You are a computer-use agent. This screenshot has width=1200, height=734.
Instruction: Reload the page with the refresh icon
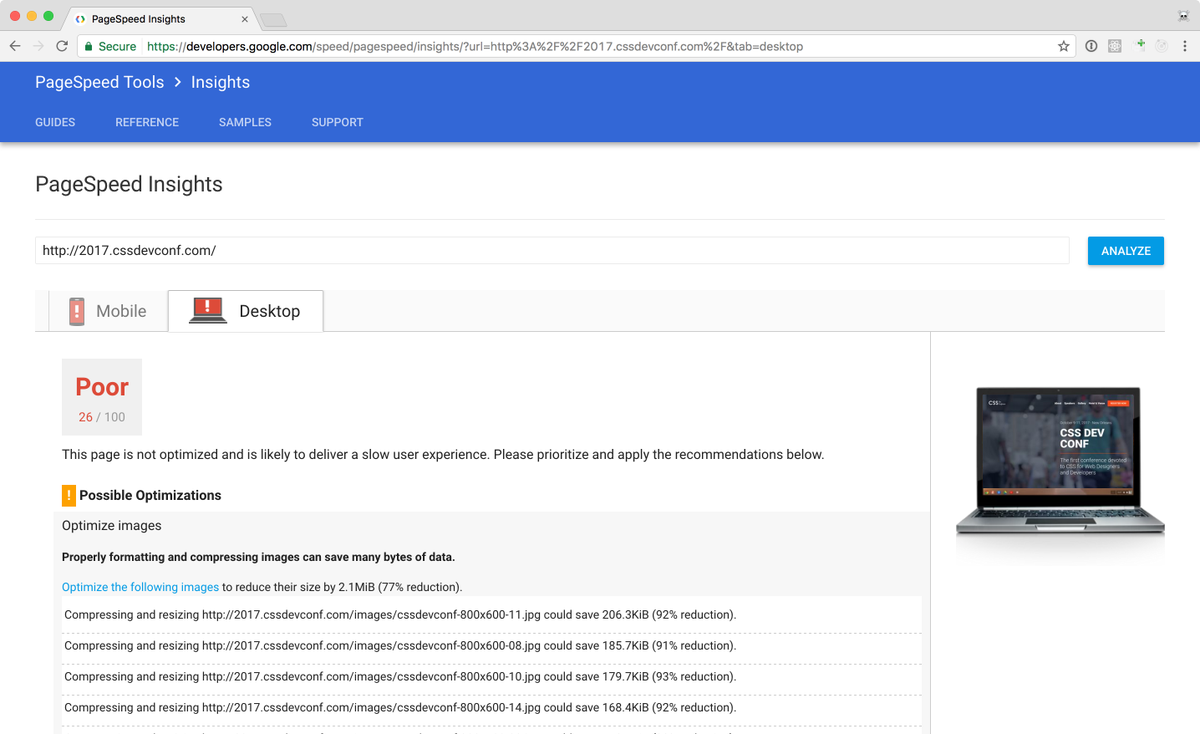click(x=62, y=46)
